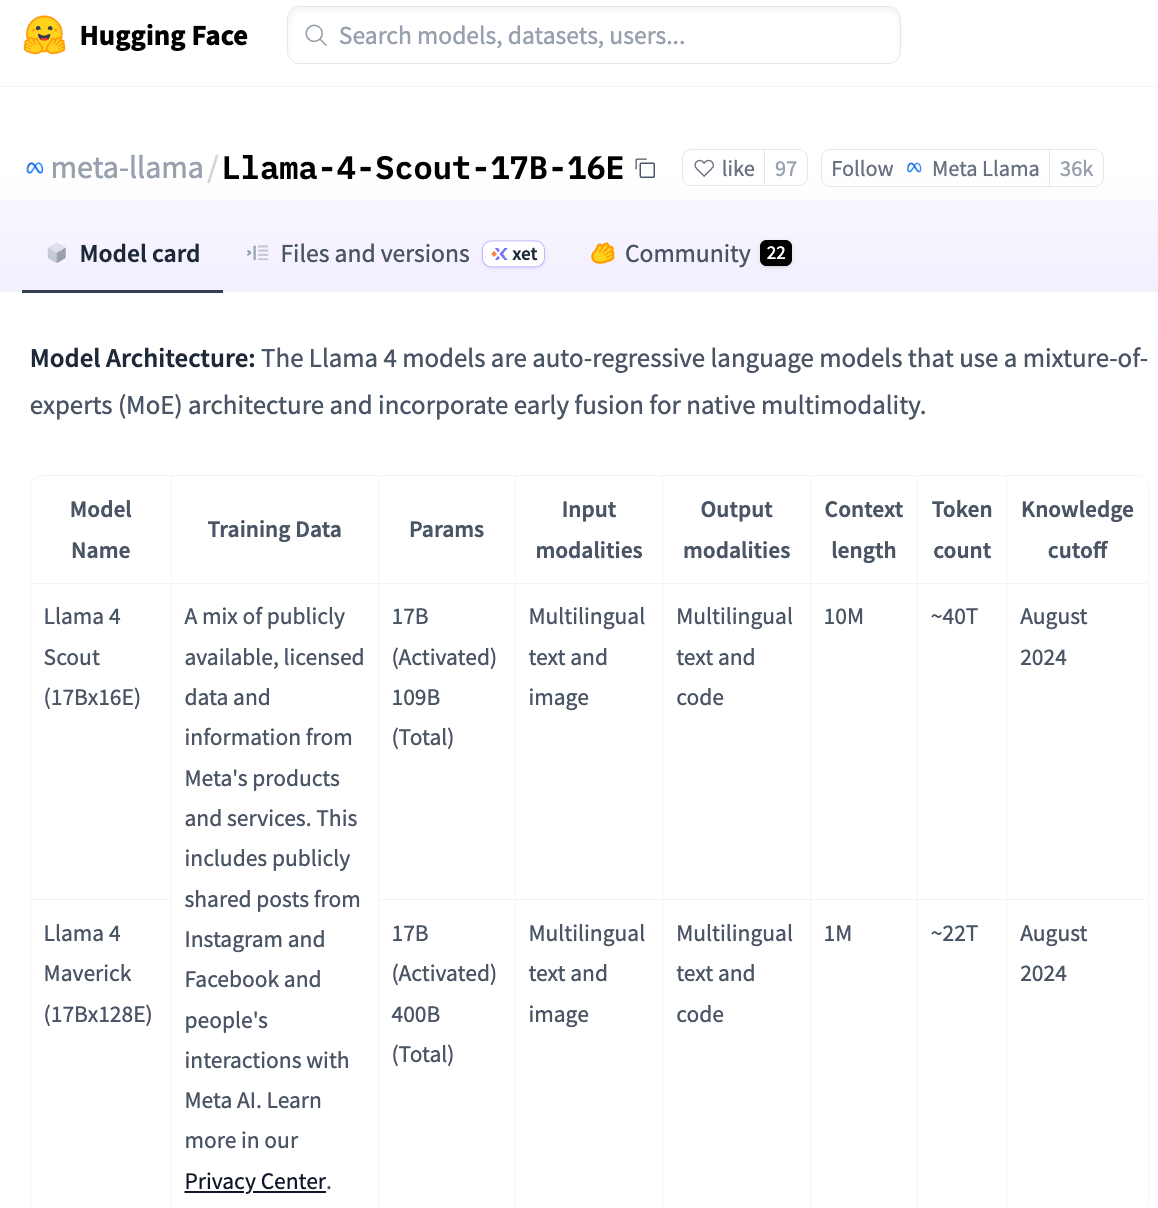
Task: Focus the search models, datasets, users field
Action: point(594,35)
